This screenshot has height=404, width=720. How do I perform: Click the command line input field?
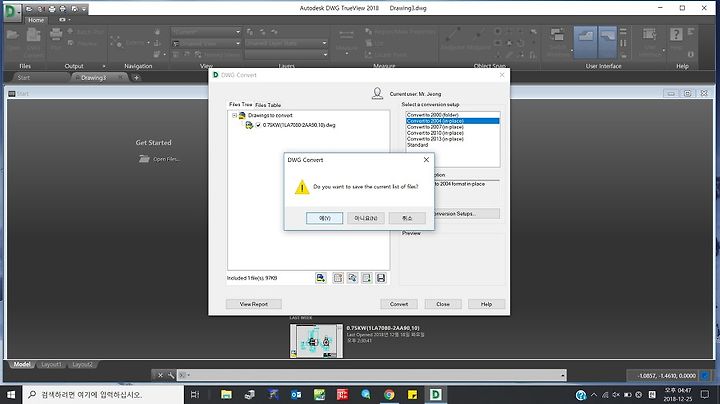(372, 375)
